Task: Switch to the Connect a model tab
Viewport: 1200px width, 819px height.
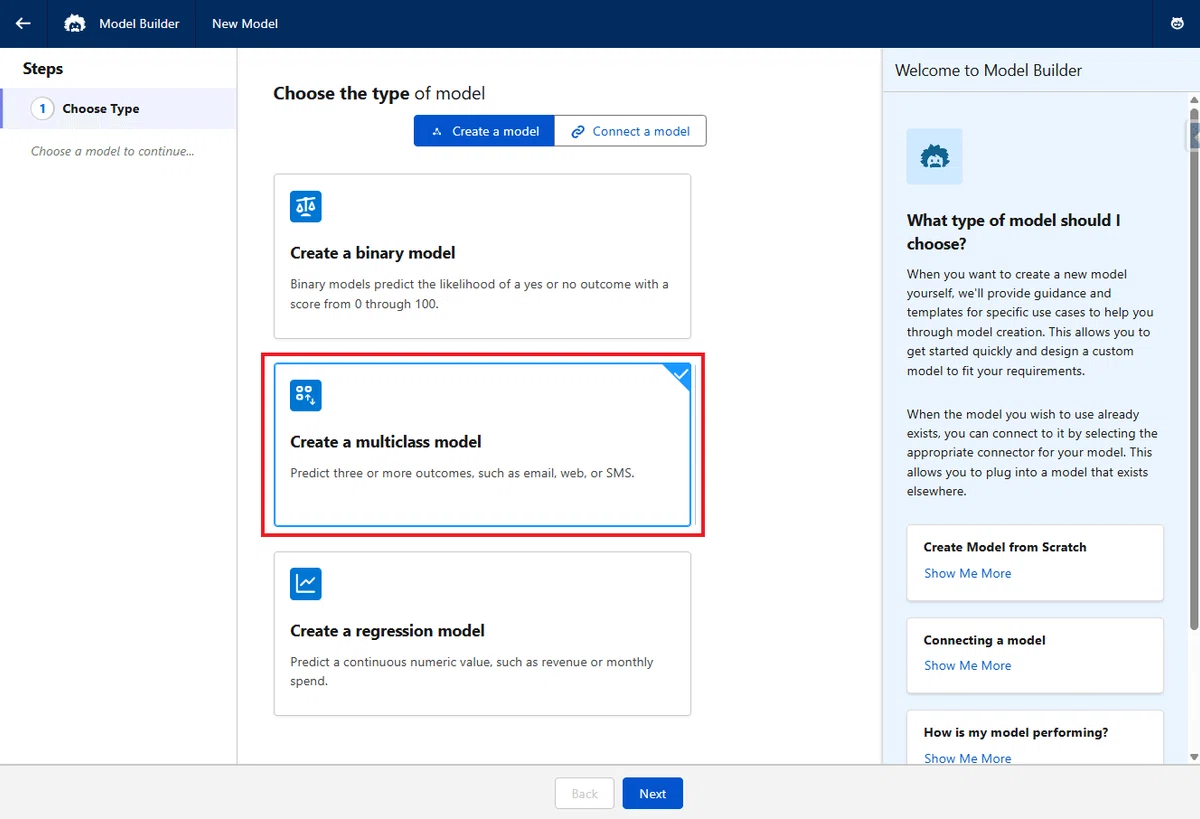Action: point(631,131)
